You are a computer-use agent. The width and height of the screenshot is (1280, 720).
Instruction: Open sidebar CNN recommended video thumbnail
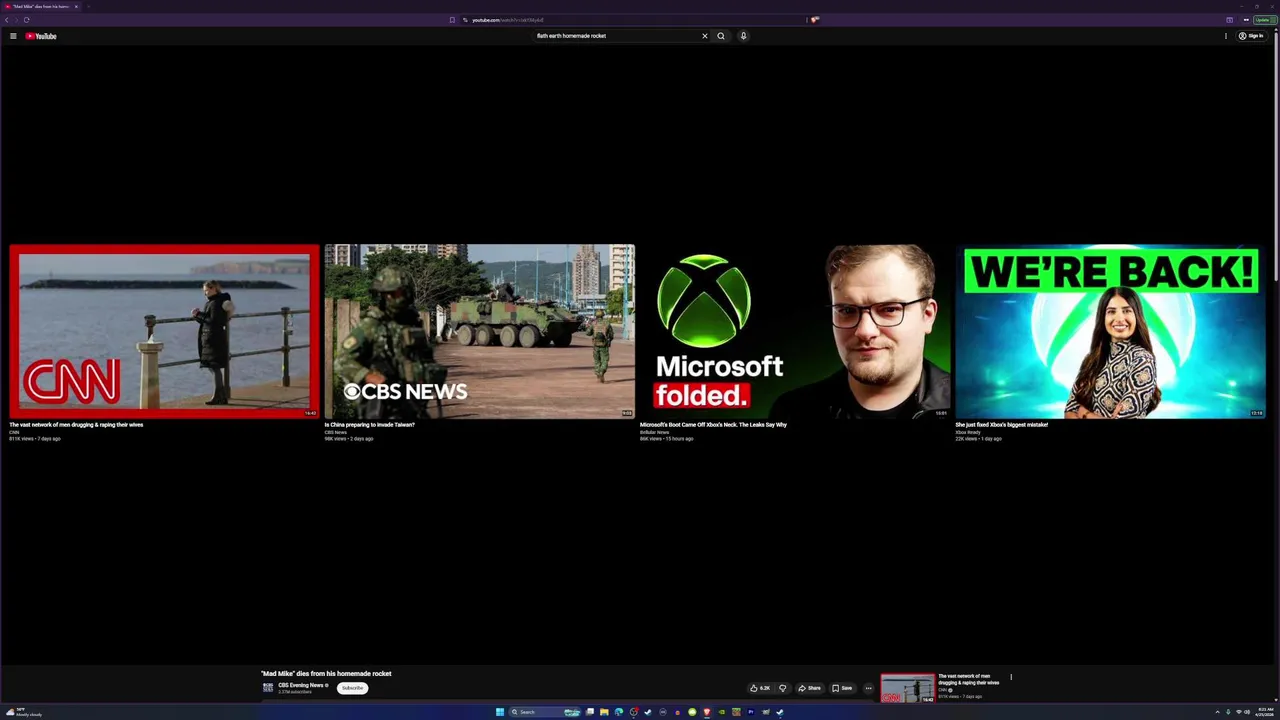(x=908, y=688)
